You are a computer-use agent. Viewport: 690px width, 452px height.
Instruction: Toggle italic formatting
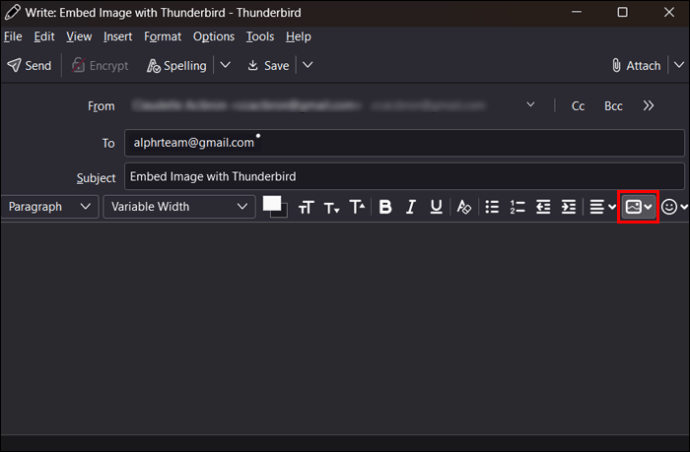411,207
